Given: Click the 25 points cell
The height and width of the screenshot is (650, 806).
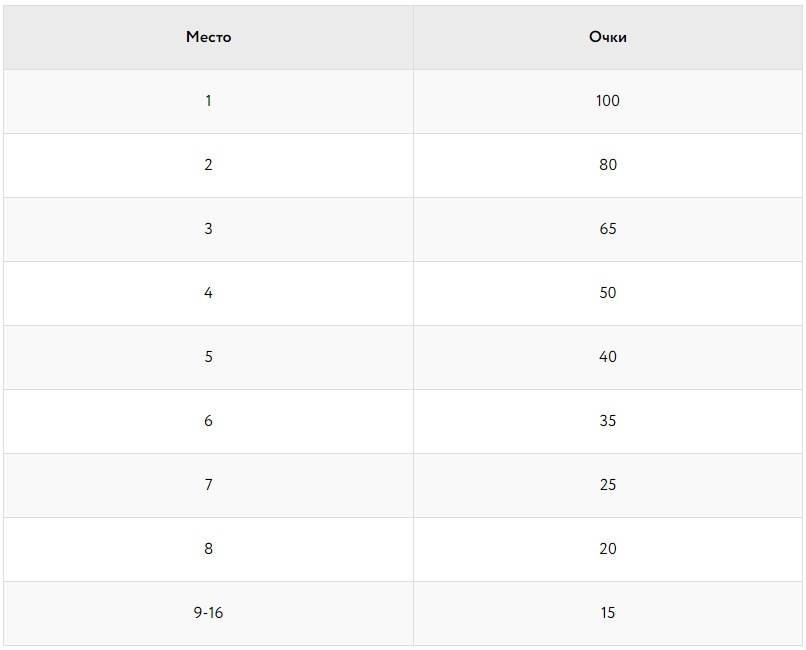Looking at the screenshot, I should tap(608, 485).
